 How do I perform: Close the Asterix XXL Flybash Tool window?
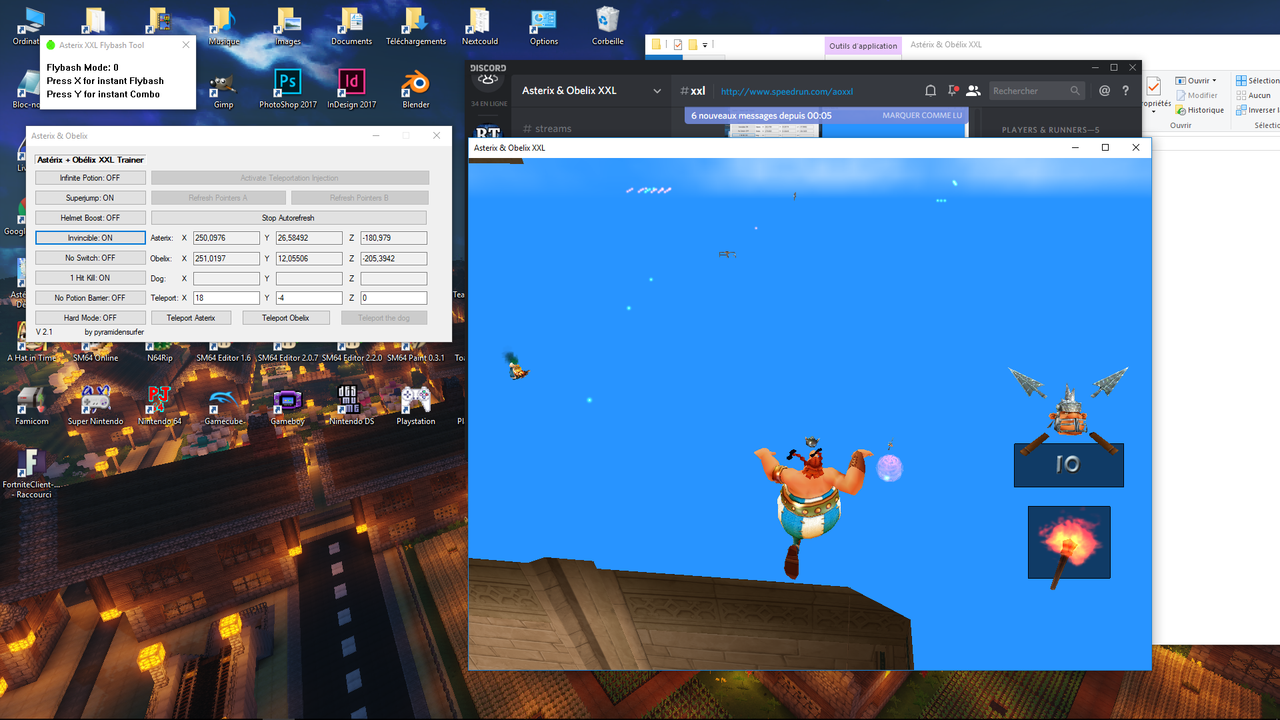186,45
